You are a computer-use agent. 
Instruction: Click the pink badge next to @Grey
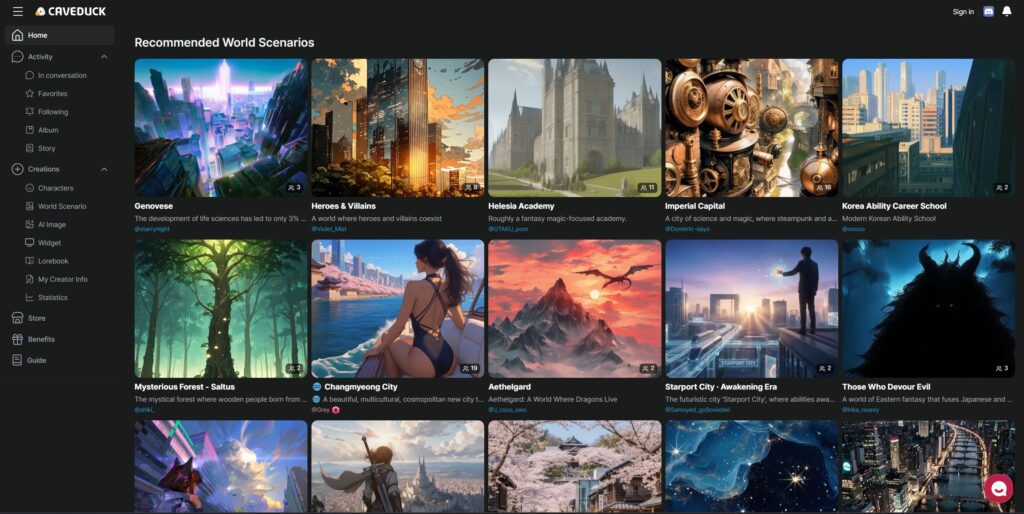click(x=336, y=410)
